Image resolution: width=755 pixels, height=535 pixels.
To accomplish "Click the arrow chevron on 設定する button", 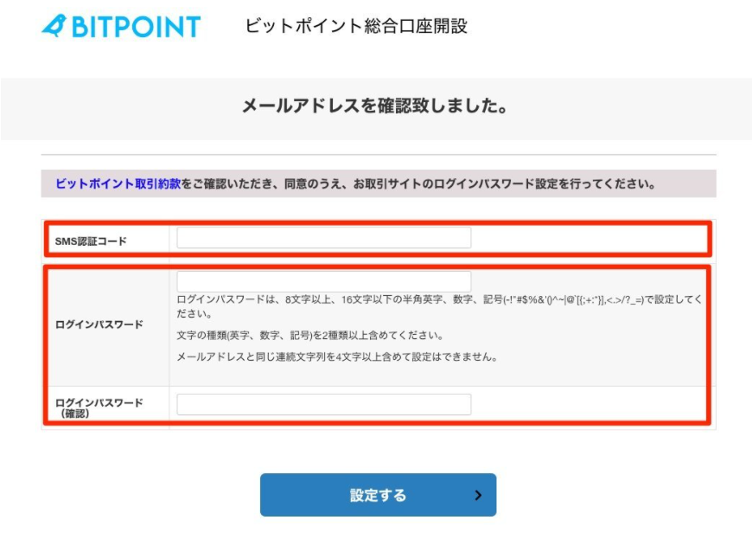I will pos(478,495).
